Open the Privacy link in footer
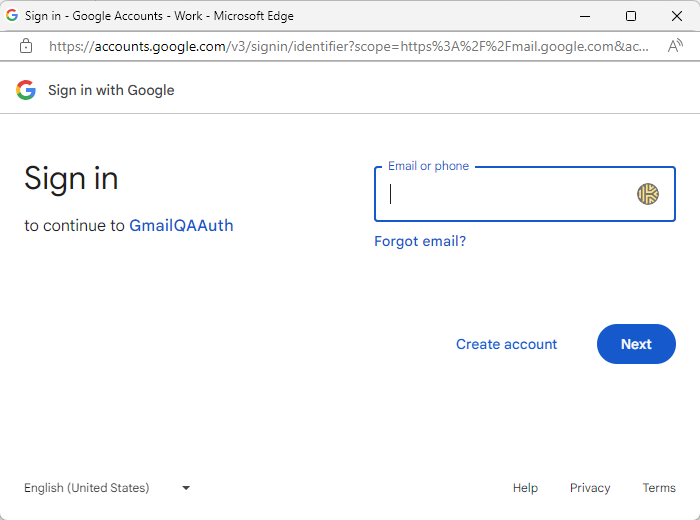The image size is (700, 520). 590,488
